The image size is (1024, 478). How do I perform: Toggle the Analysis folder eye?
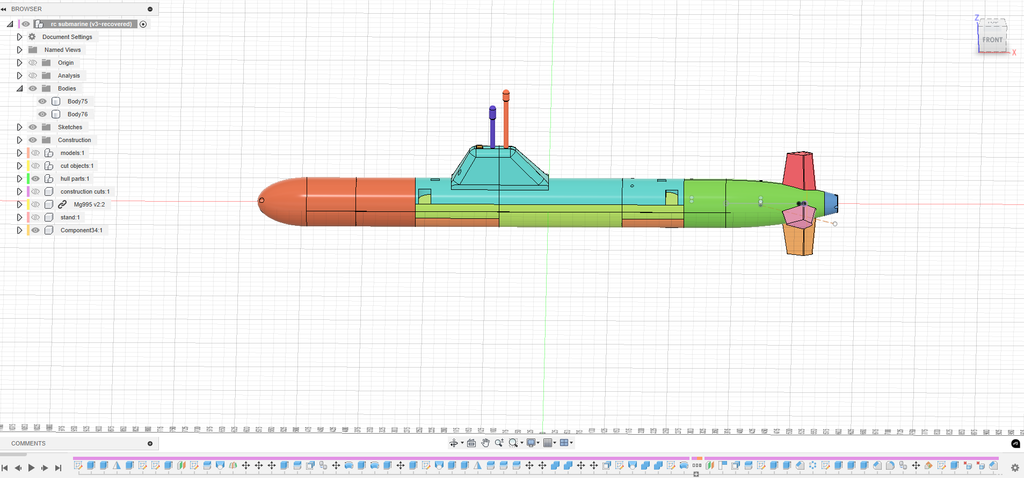coord(33,76)
